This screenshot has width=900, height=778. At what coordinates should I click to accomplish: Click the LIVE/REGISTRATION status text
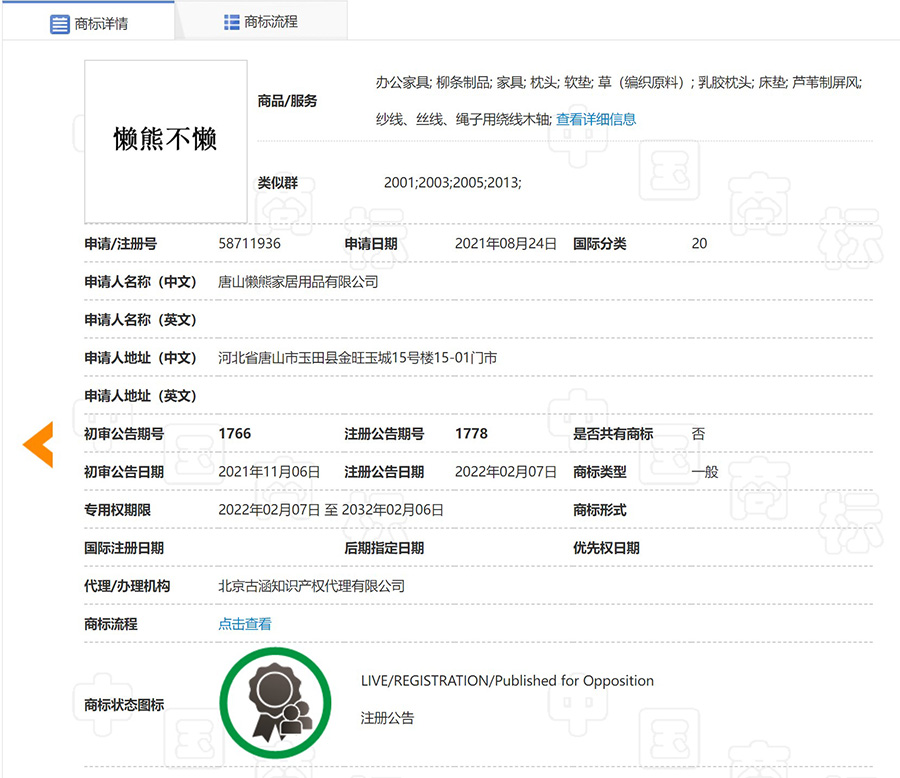point(507,681)
